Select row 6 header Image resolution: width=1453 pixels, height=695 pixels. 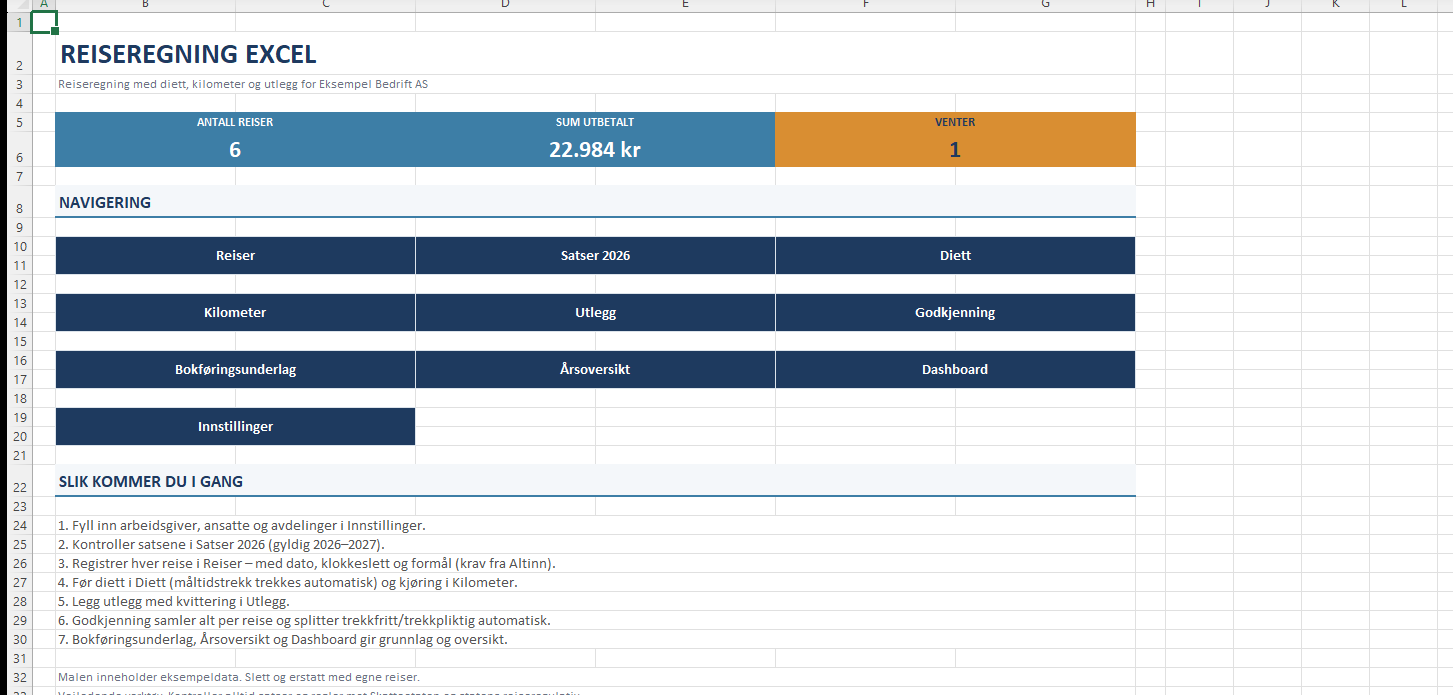(x=18, y=150)
